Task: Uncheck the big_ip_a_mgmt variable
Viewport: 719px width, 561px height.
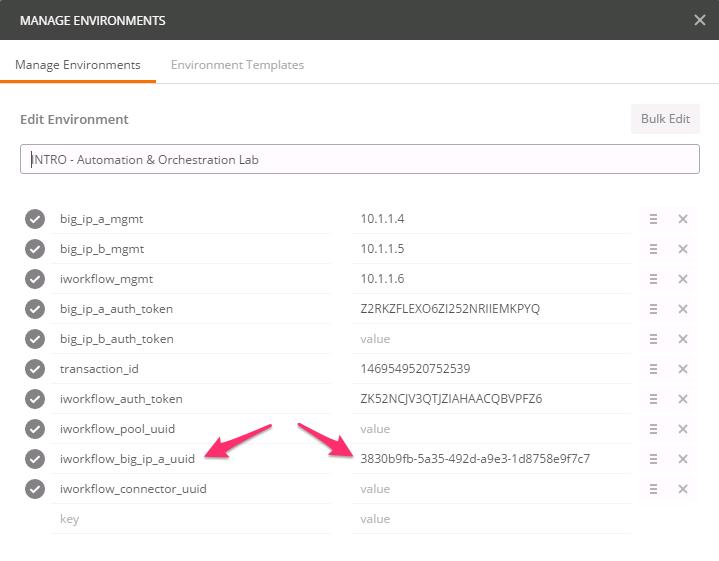Action: (x=35, y=219)
